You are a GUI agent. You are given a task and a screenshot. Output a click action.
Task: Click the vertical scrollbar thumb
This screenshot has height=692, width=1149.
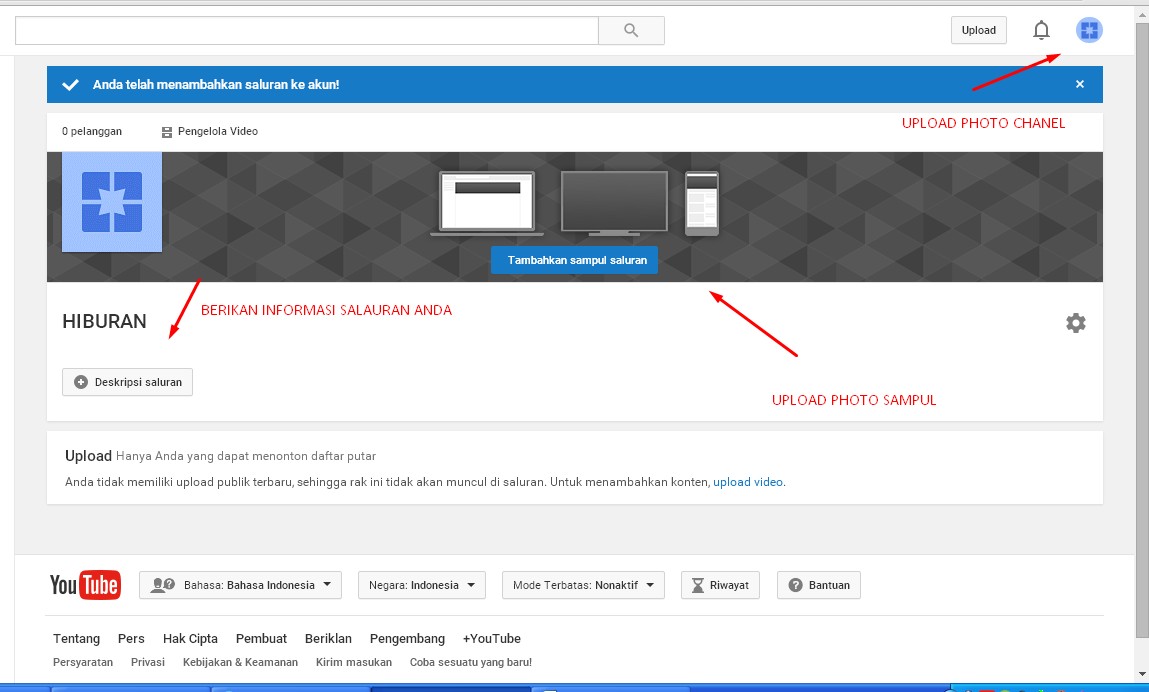click(x=1142, y=330)
